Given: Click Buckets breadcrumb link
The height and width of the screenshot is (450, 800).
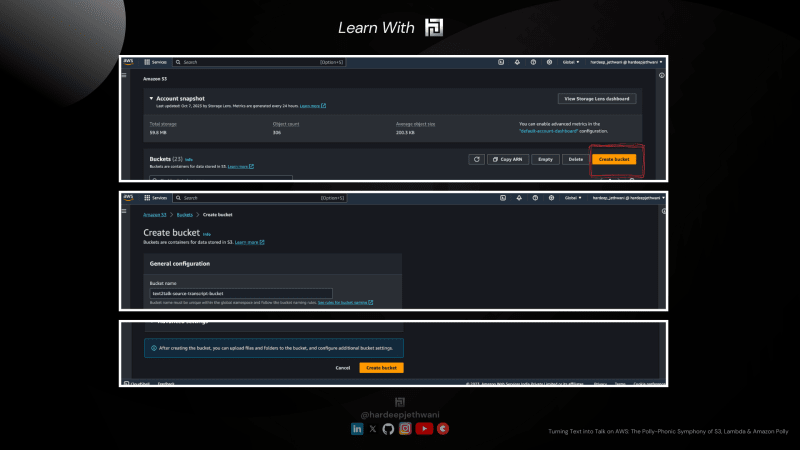Looking at the screenshot, I should pyautogui.click(x=185, y=215).
